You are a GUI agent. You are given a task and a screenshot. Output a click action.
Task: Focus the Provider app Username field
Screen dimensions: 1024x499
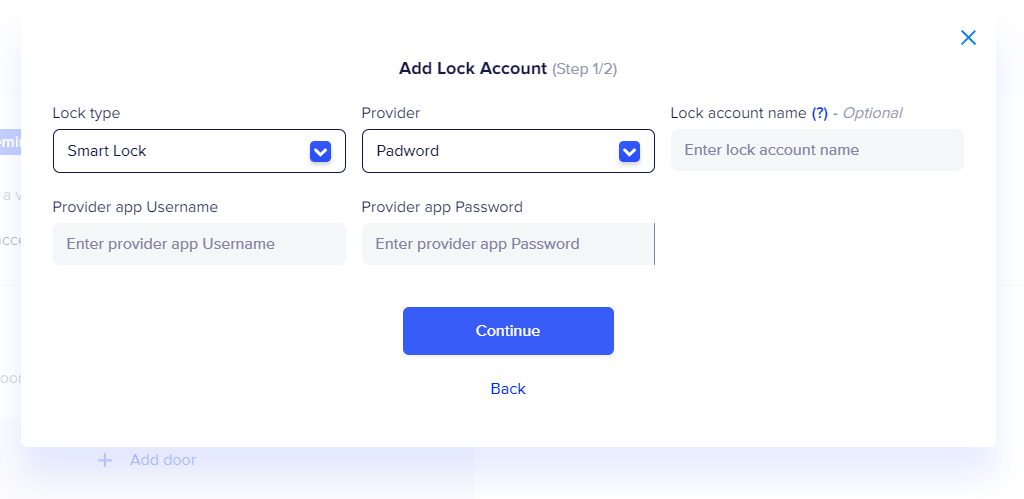pos(199,244)
